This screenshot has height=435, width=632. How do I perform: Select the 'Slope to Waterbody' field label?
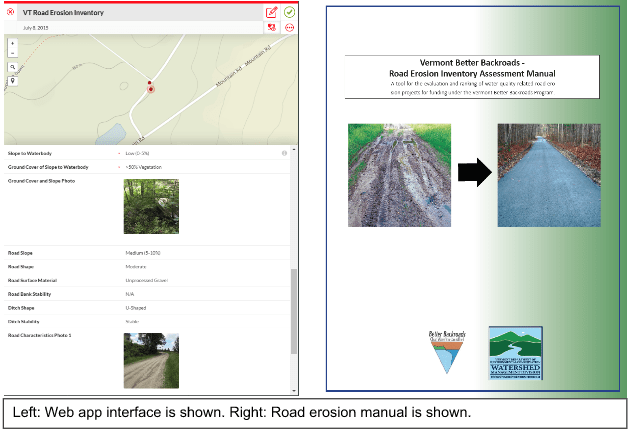pyautogui.click(x=30, y=153)
